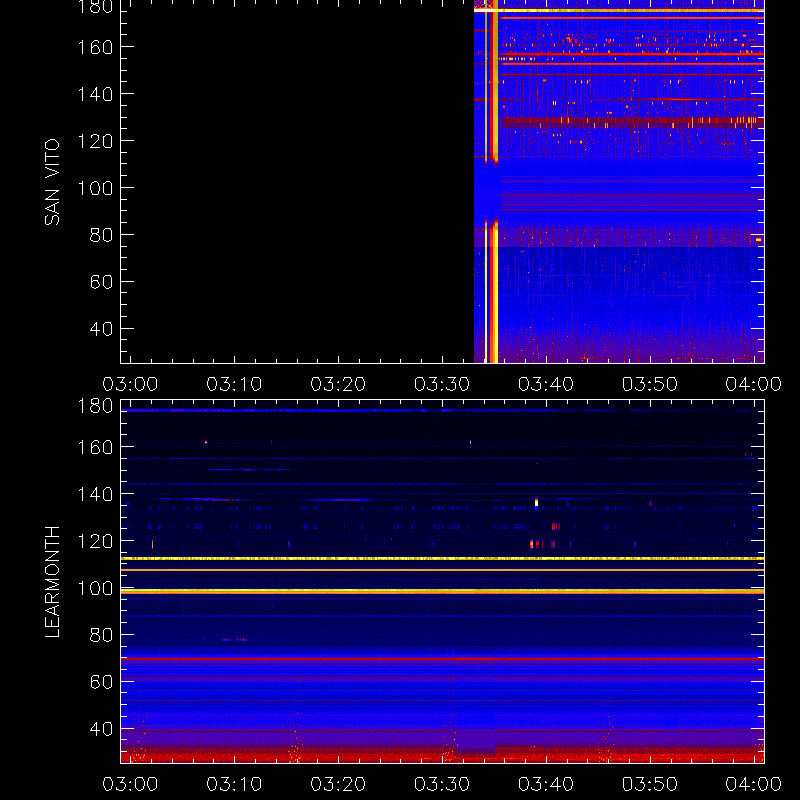Click the 120 tick label on Learmonth axis

[95, 541]
